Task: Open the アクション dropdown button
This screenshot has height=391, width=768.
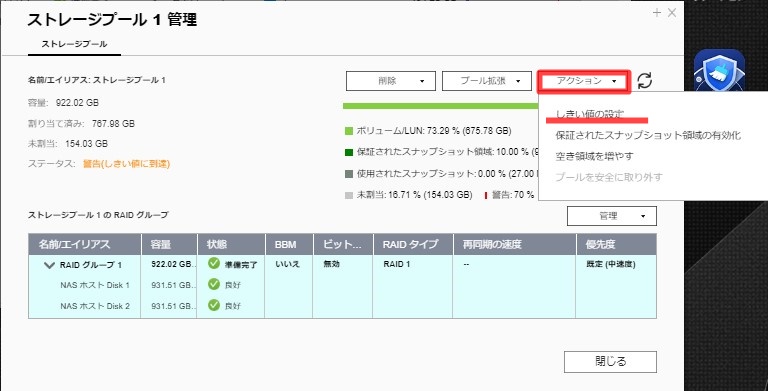Action: pyautogui.click(x=583, y=81)
